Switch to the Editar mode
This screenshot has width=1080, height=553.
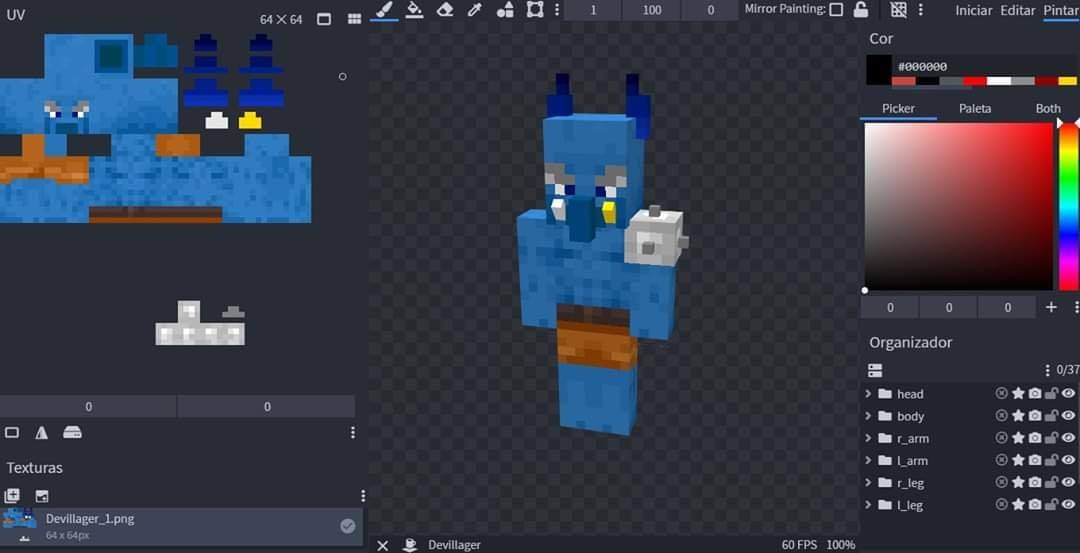click(x=1017, y=10)
